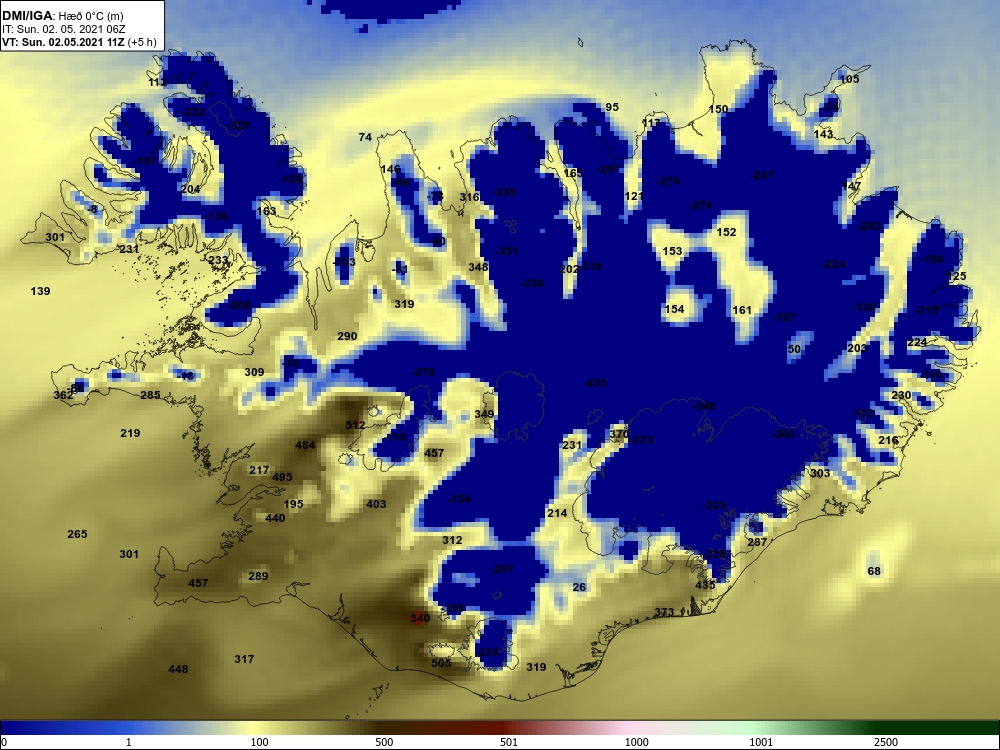Select the 68 value offshore southeast
Screen dimensions: 1000x750
tap(874, 571)
